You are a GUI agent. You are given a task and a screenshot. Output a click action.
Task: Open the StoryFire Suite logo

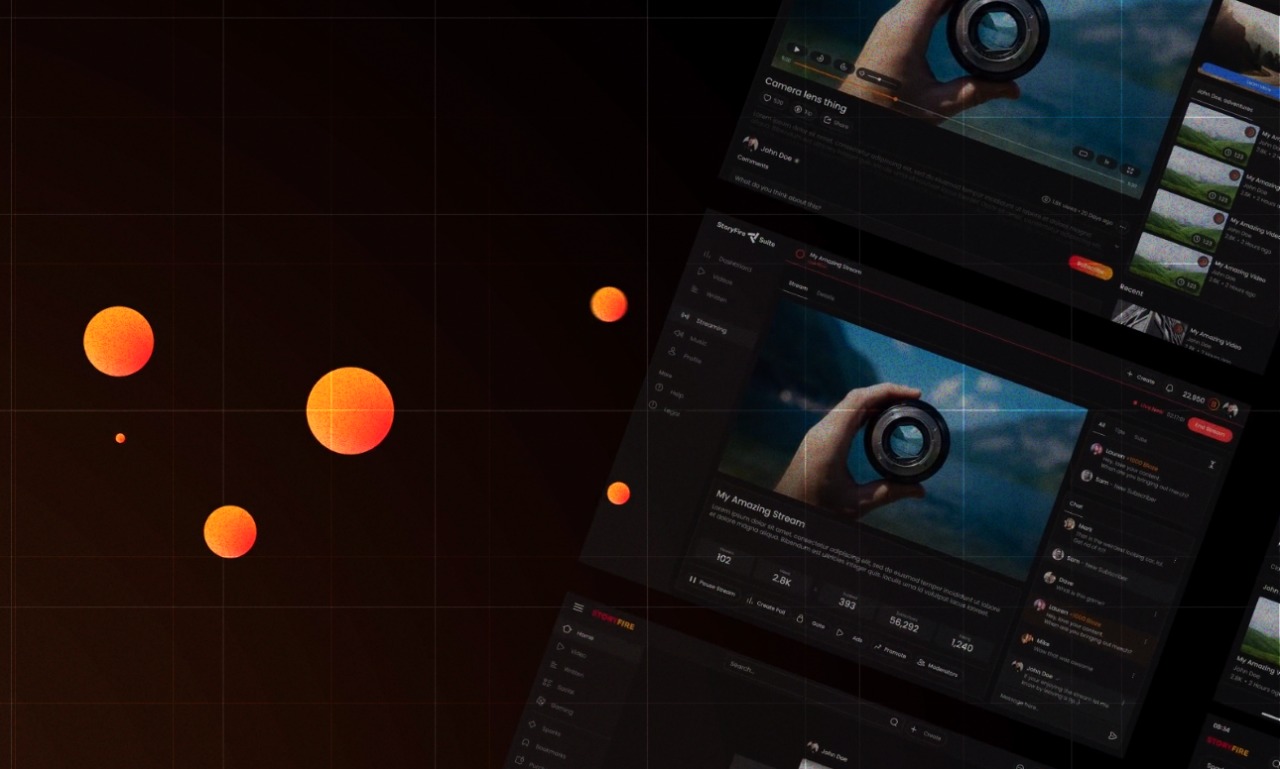point(746,234)
